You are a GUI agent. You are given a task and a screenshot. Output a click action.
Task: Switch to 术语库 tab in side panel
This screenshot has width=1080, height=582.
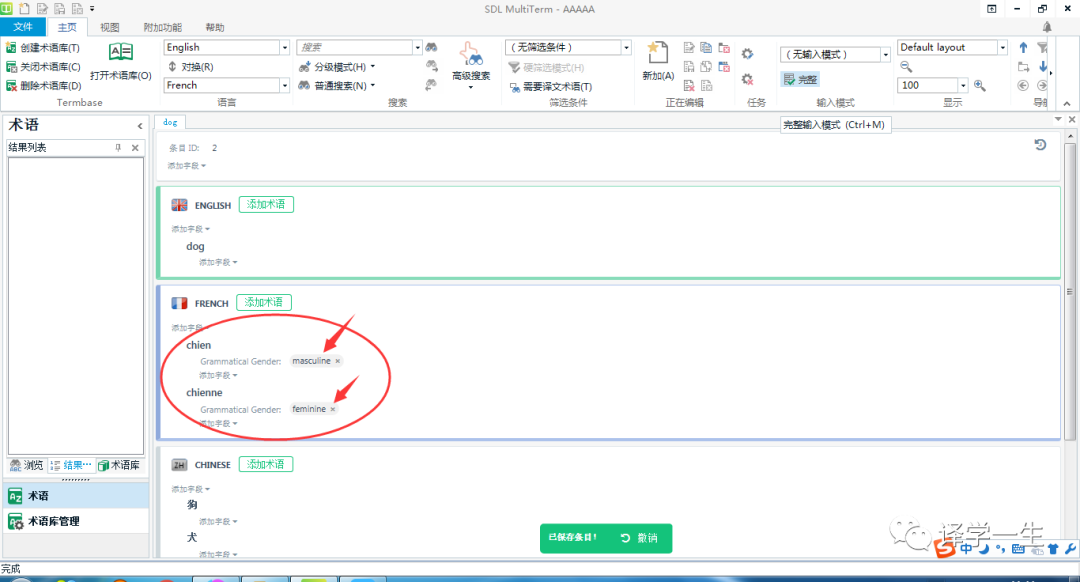(x=119, y=466)
